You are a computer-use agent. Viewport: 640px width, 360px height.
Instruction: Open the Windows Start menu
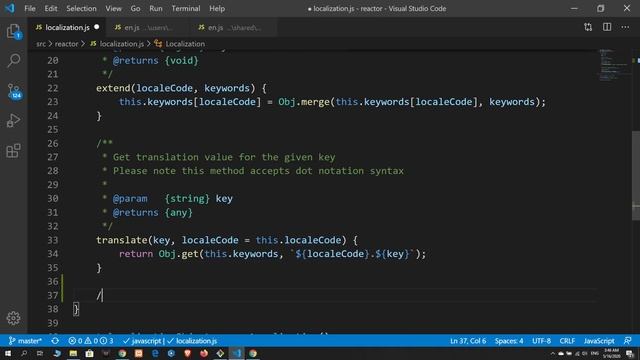(8, 353)
